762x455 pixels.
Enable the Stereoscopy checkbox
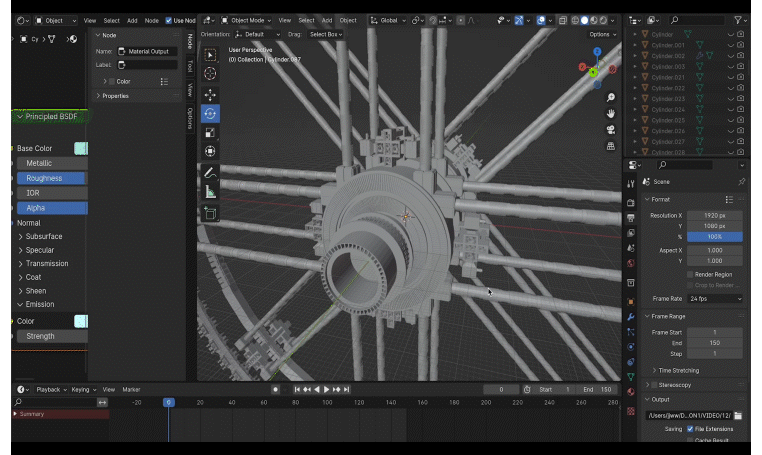654,385
